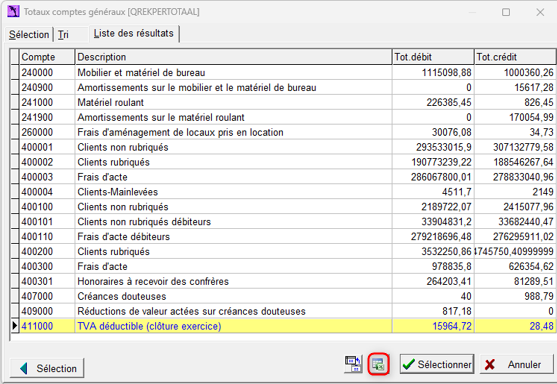
Task: Click account 407000
Action: (47, 296)
